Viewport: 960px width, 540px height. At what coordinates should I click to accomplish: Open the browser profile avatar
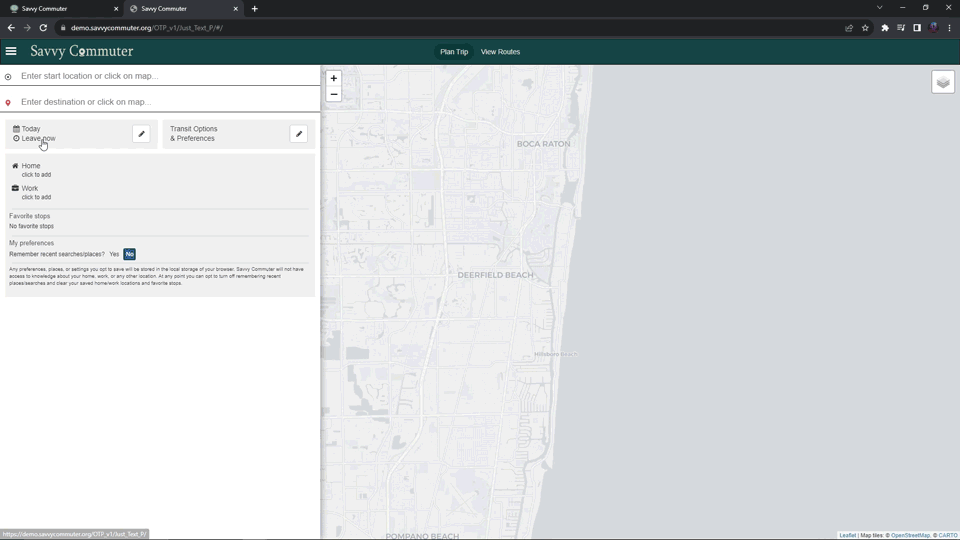pyautogui.click(x=933, y=28)
